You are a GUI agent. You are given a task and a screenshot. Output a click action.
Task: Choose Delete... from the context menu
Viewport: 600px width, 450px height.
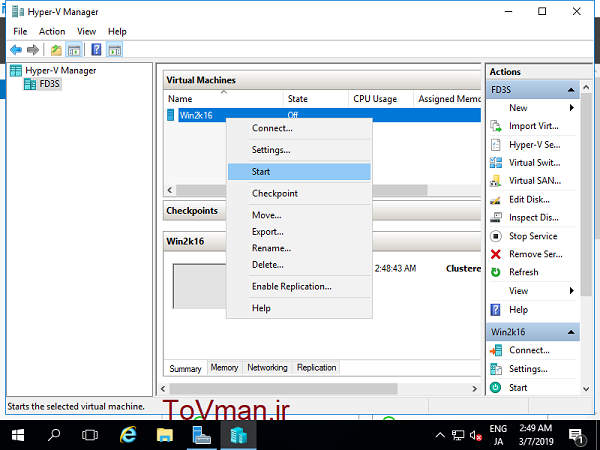click(x=299, y=265)
